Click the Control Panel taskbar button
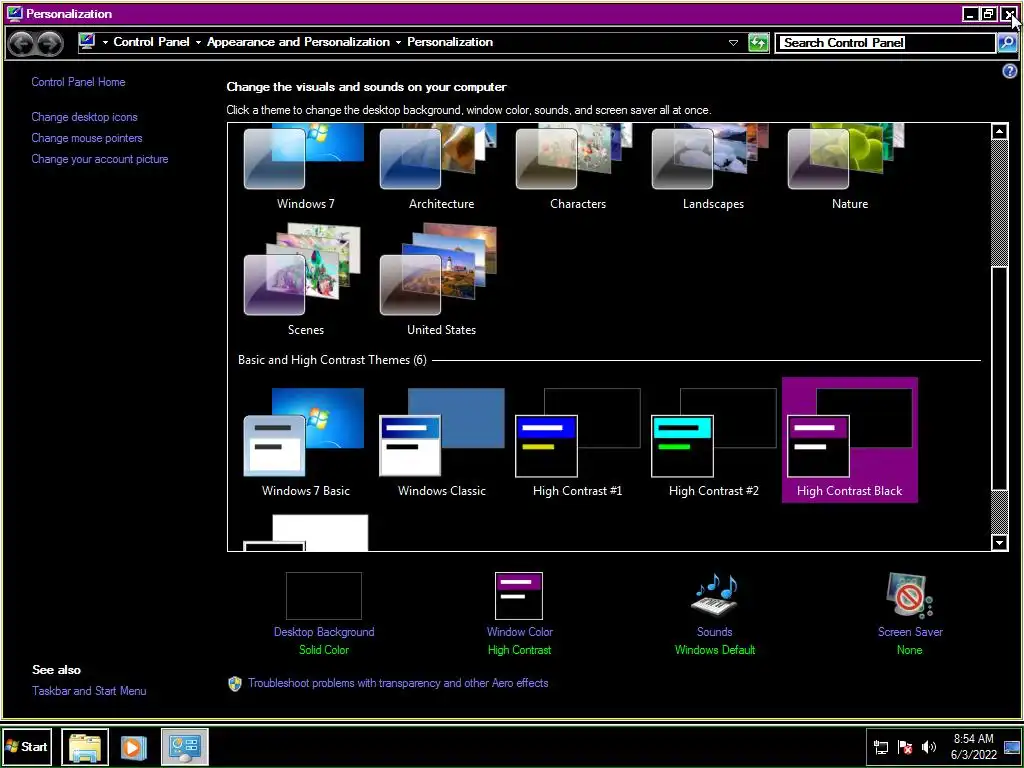This screenshot has height=768, width=1024. pyautogui.click(x=184, y=746)
